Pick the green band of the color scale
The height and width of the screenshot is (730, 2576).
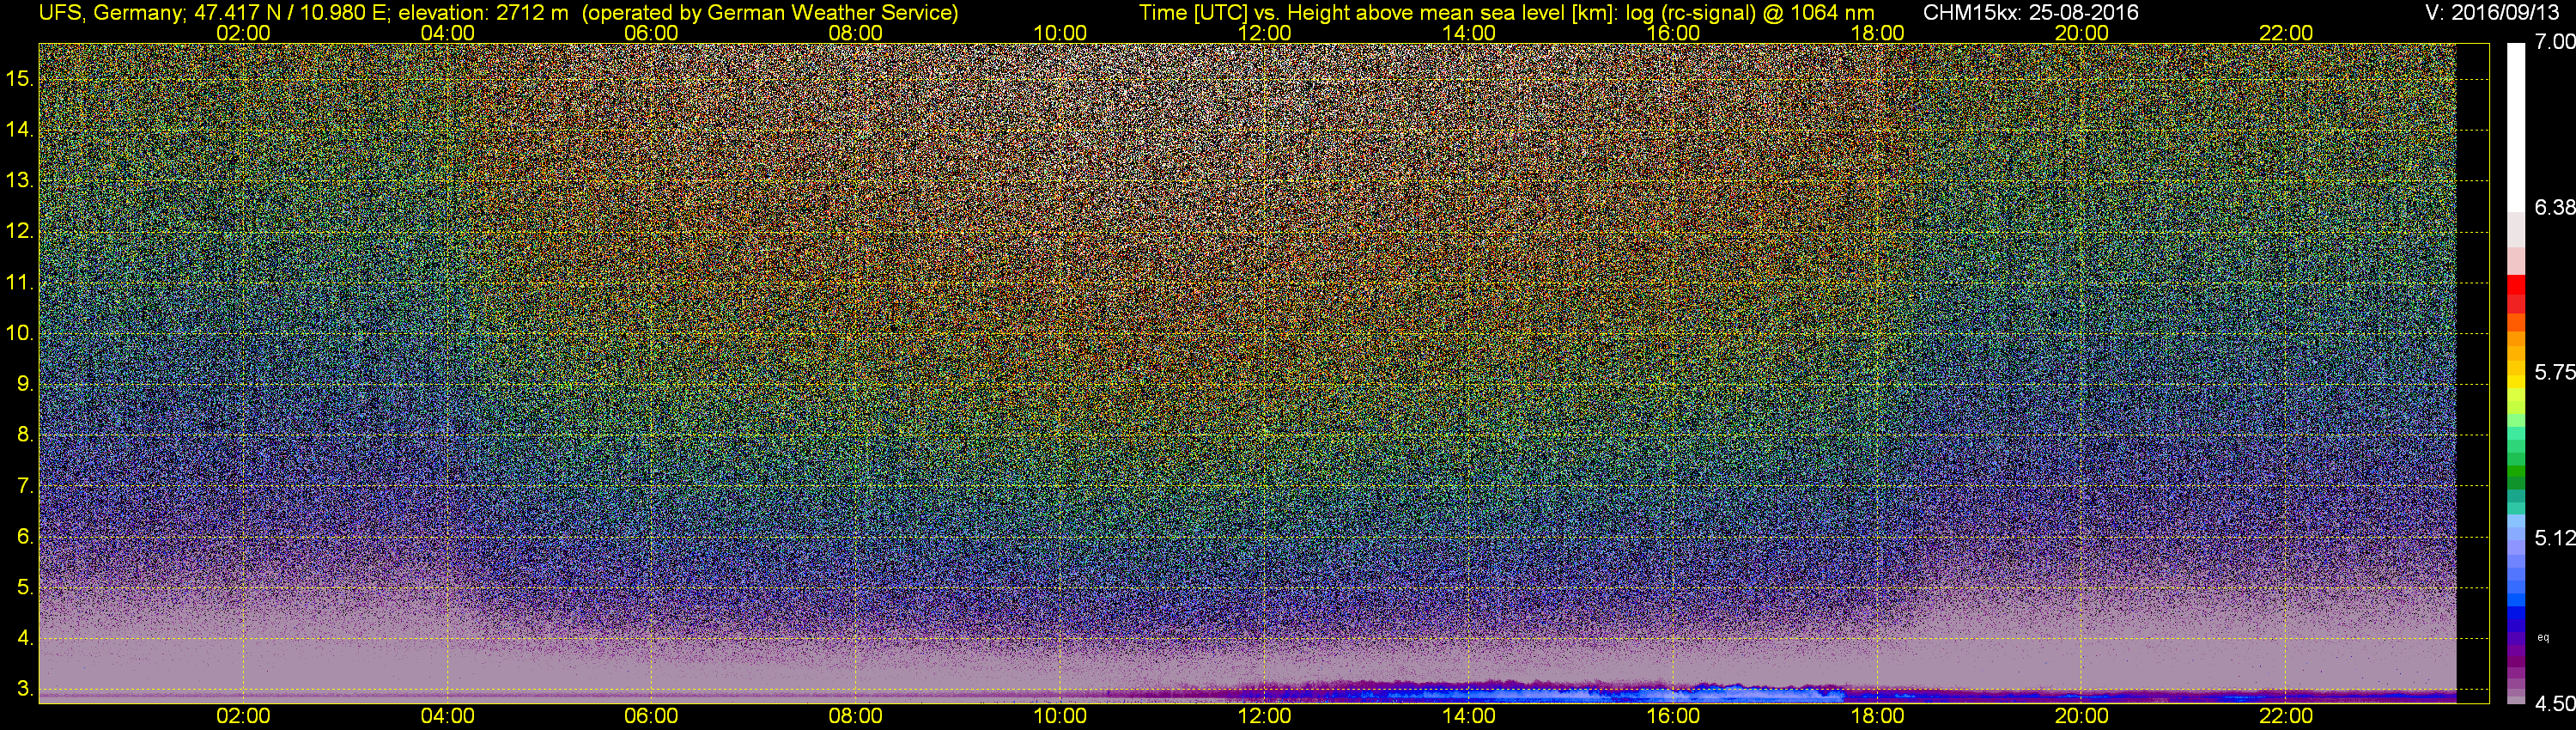pyautogui.click(x=2516, y=472)
